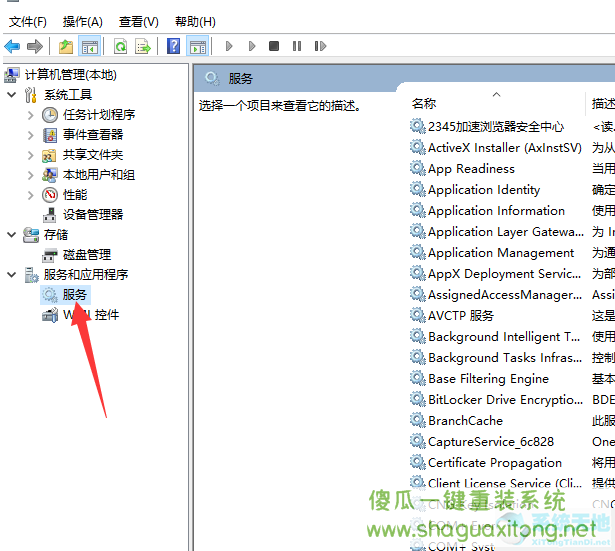Toggle the Show/Hide Console Tree button
The height and width of the screenshot is (551, 615).
[x=89, y=46]
